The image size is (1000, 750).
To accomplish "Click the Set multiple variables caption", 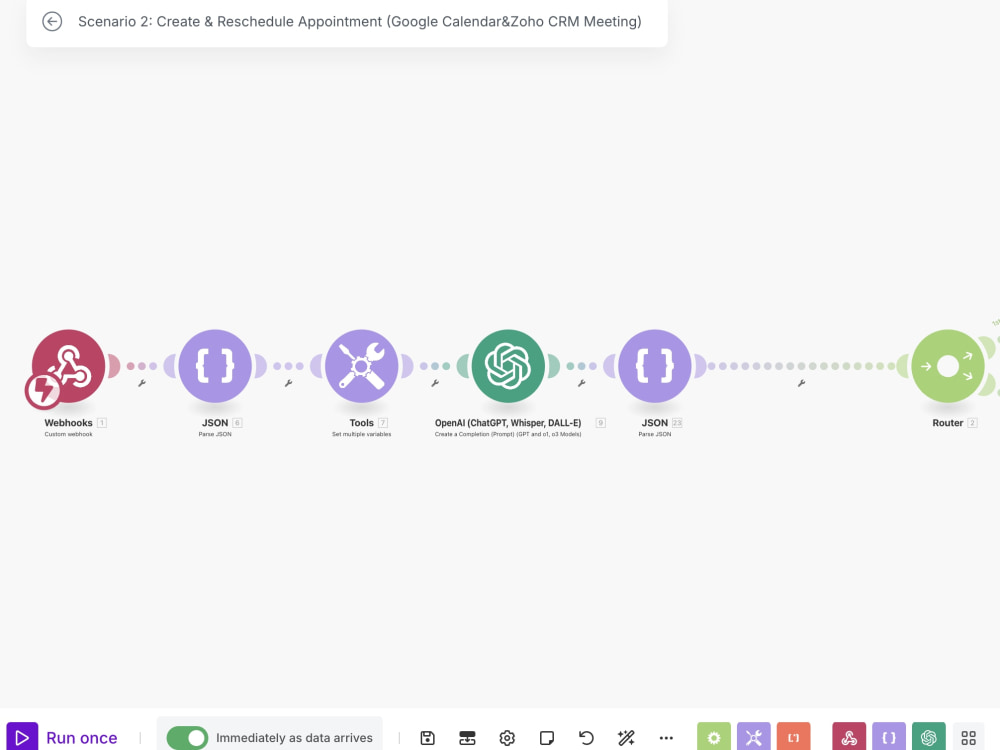I will tap(362, 434).
